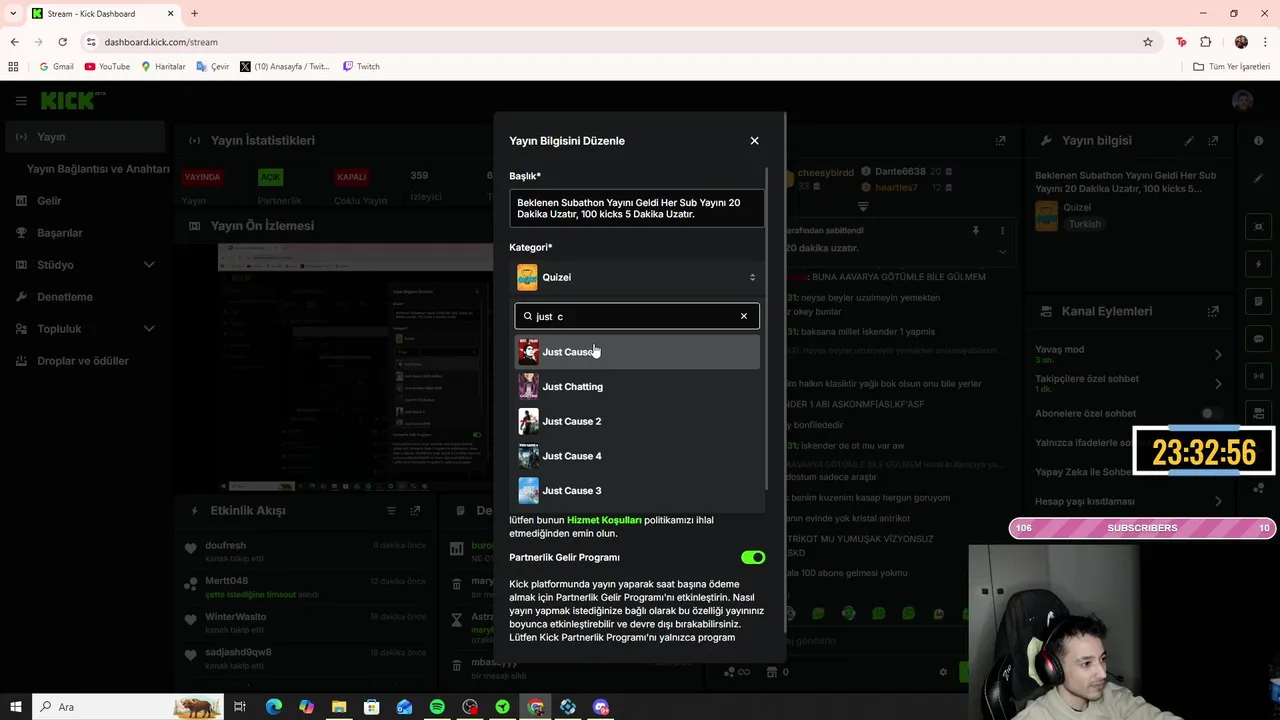Bookmark this page with the star

pyautogui.click(x=1148, y=42)
